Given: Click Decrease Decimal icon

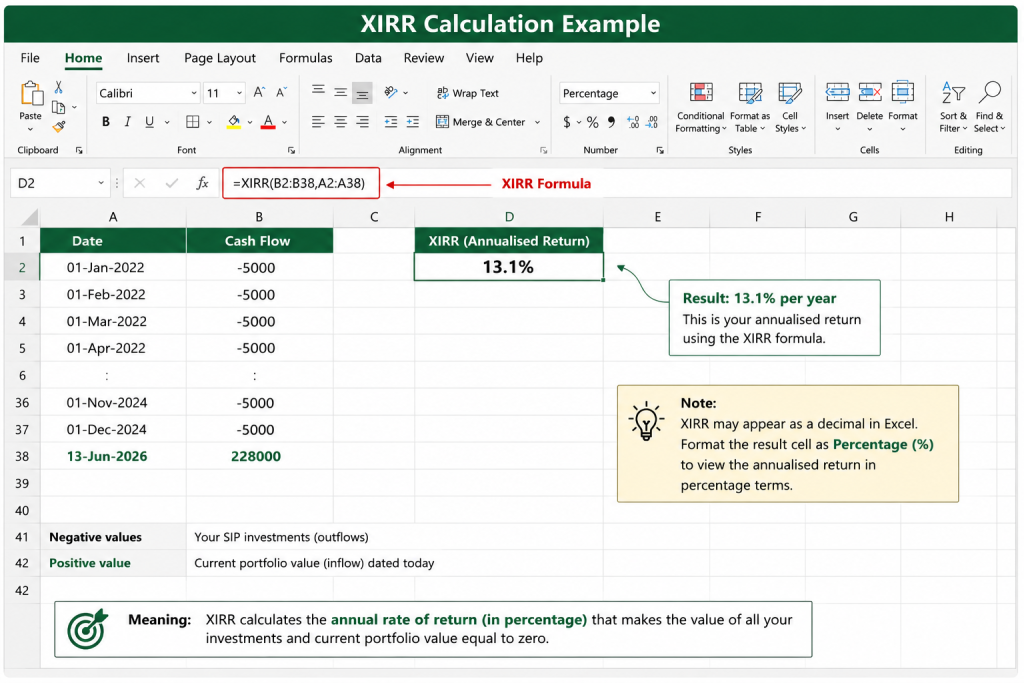Looking at the screenshot, I should point(652,122).
